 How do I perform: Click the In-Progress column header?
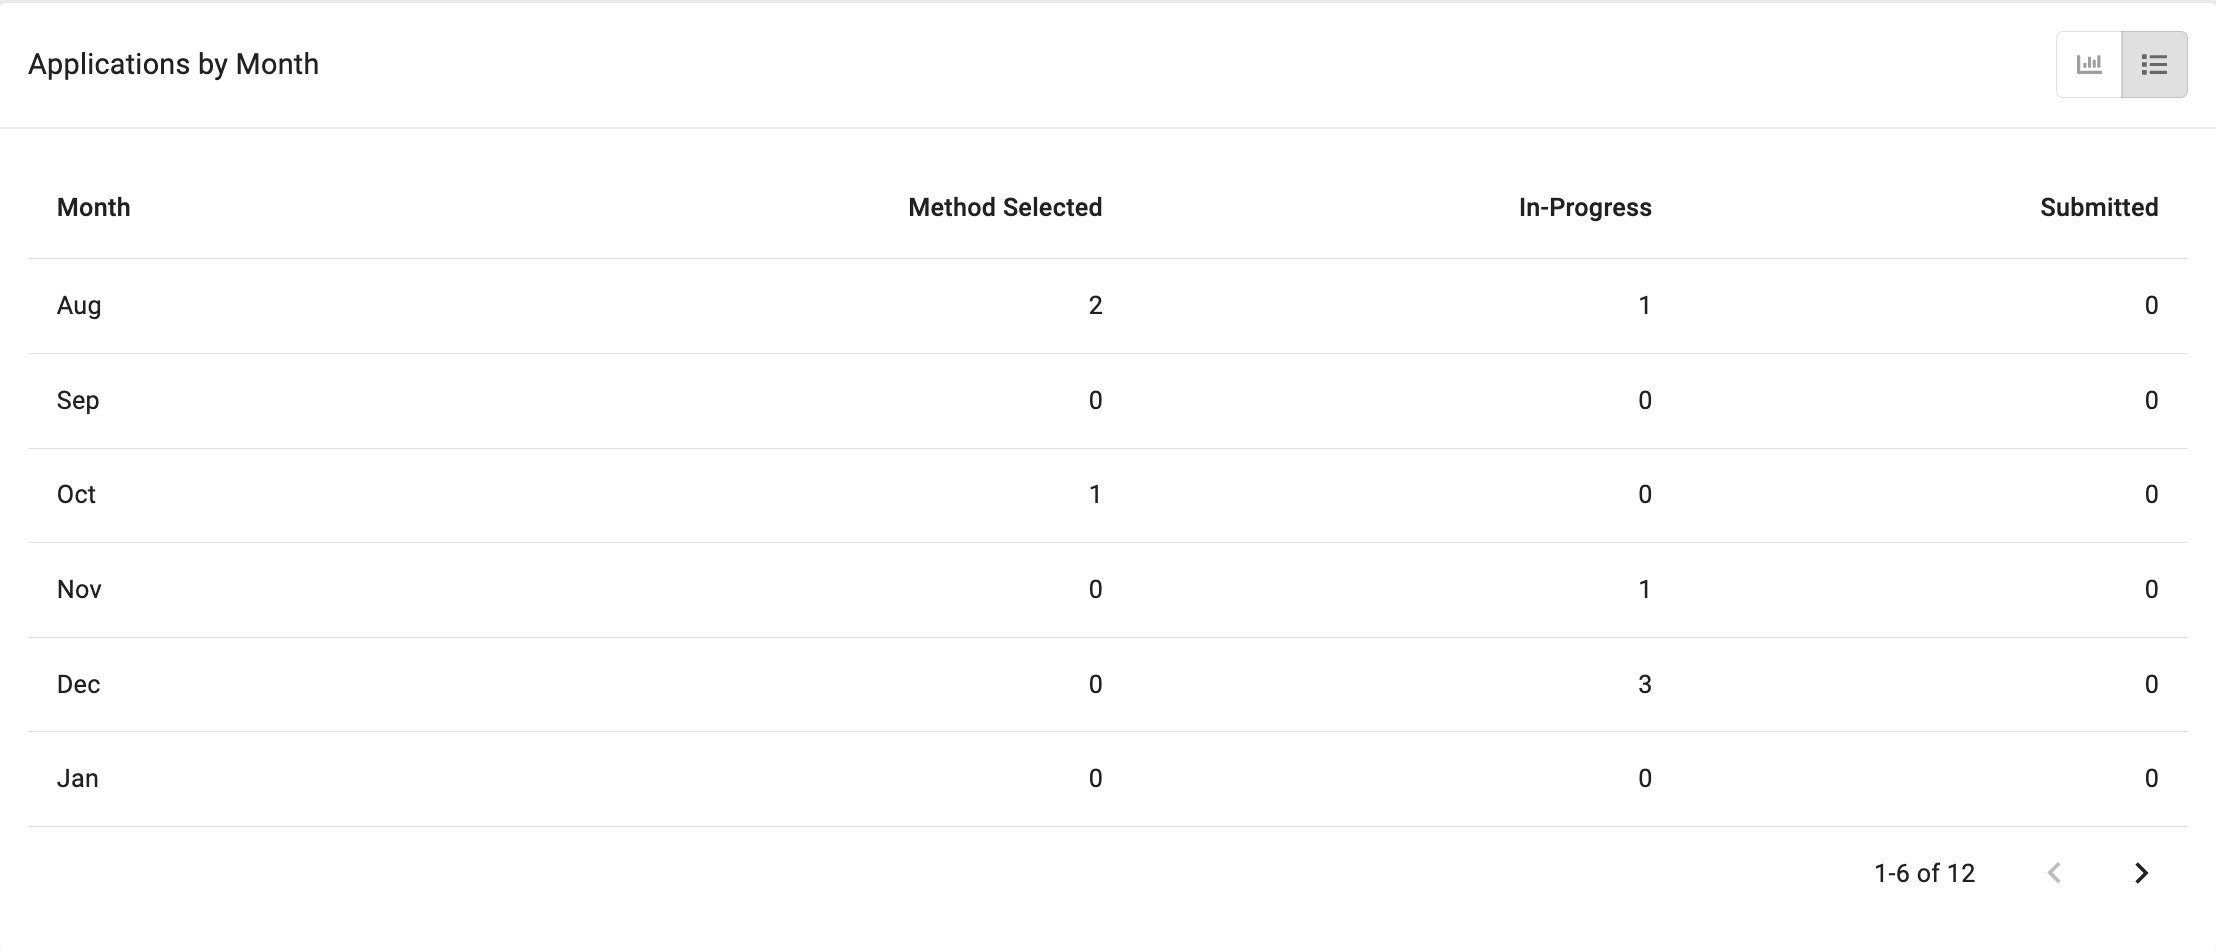tap(1585, 207)
